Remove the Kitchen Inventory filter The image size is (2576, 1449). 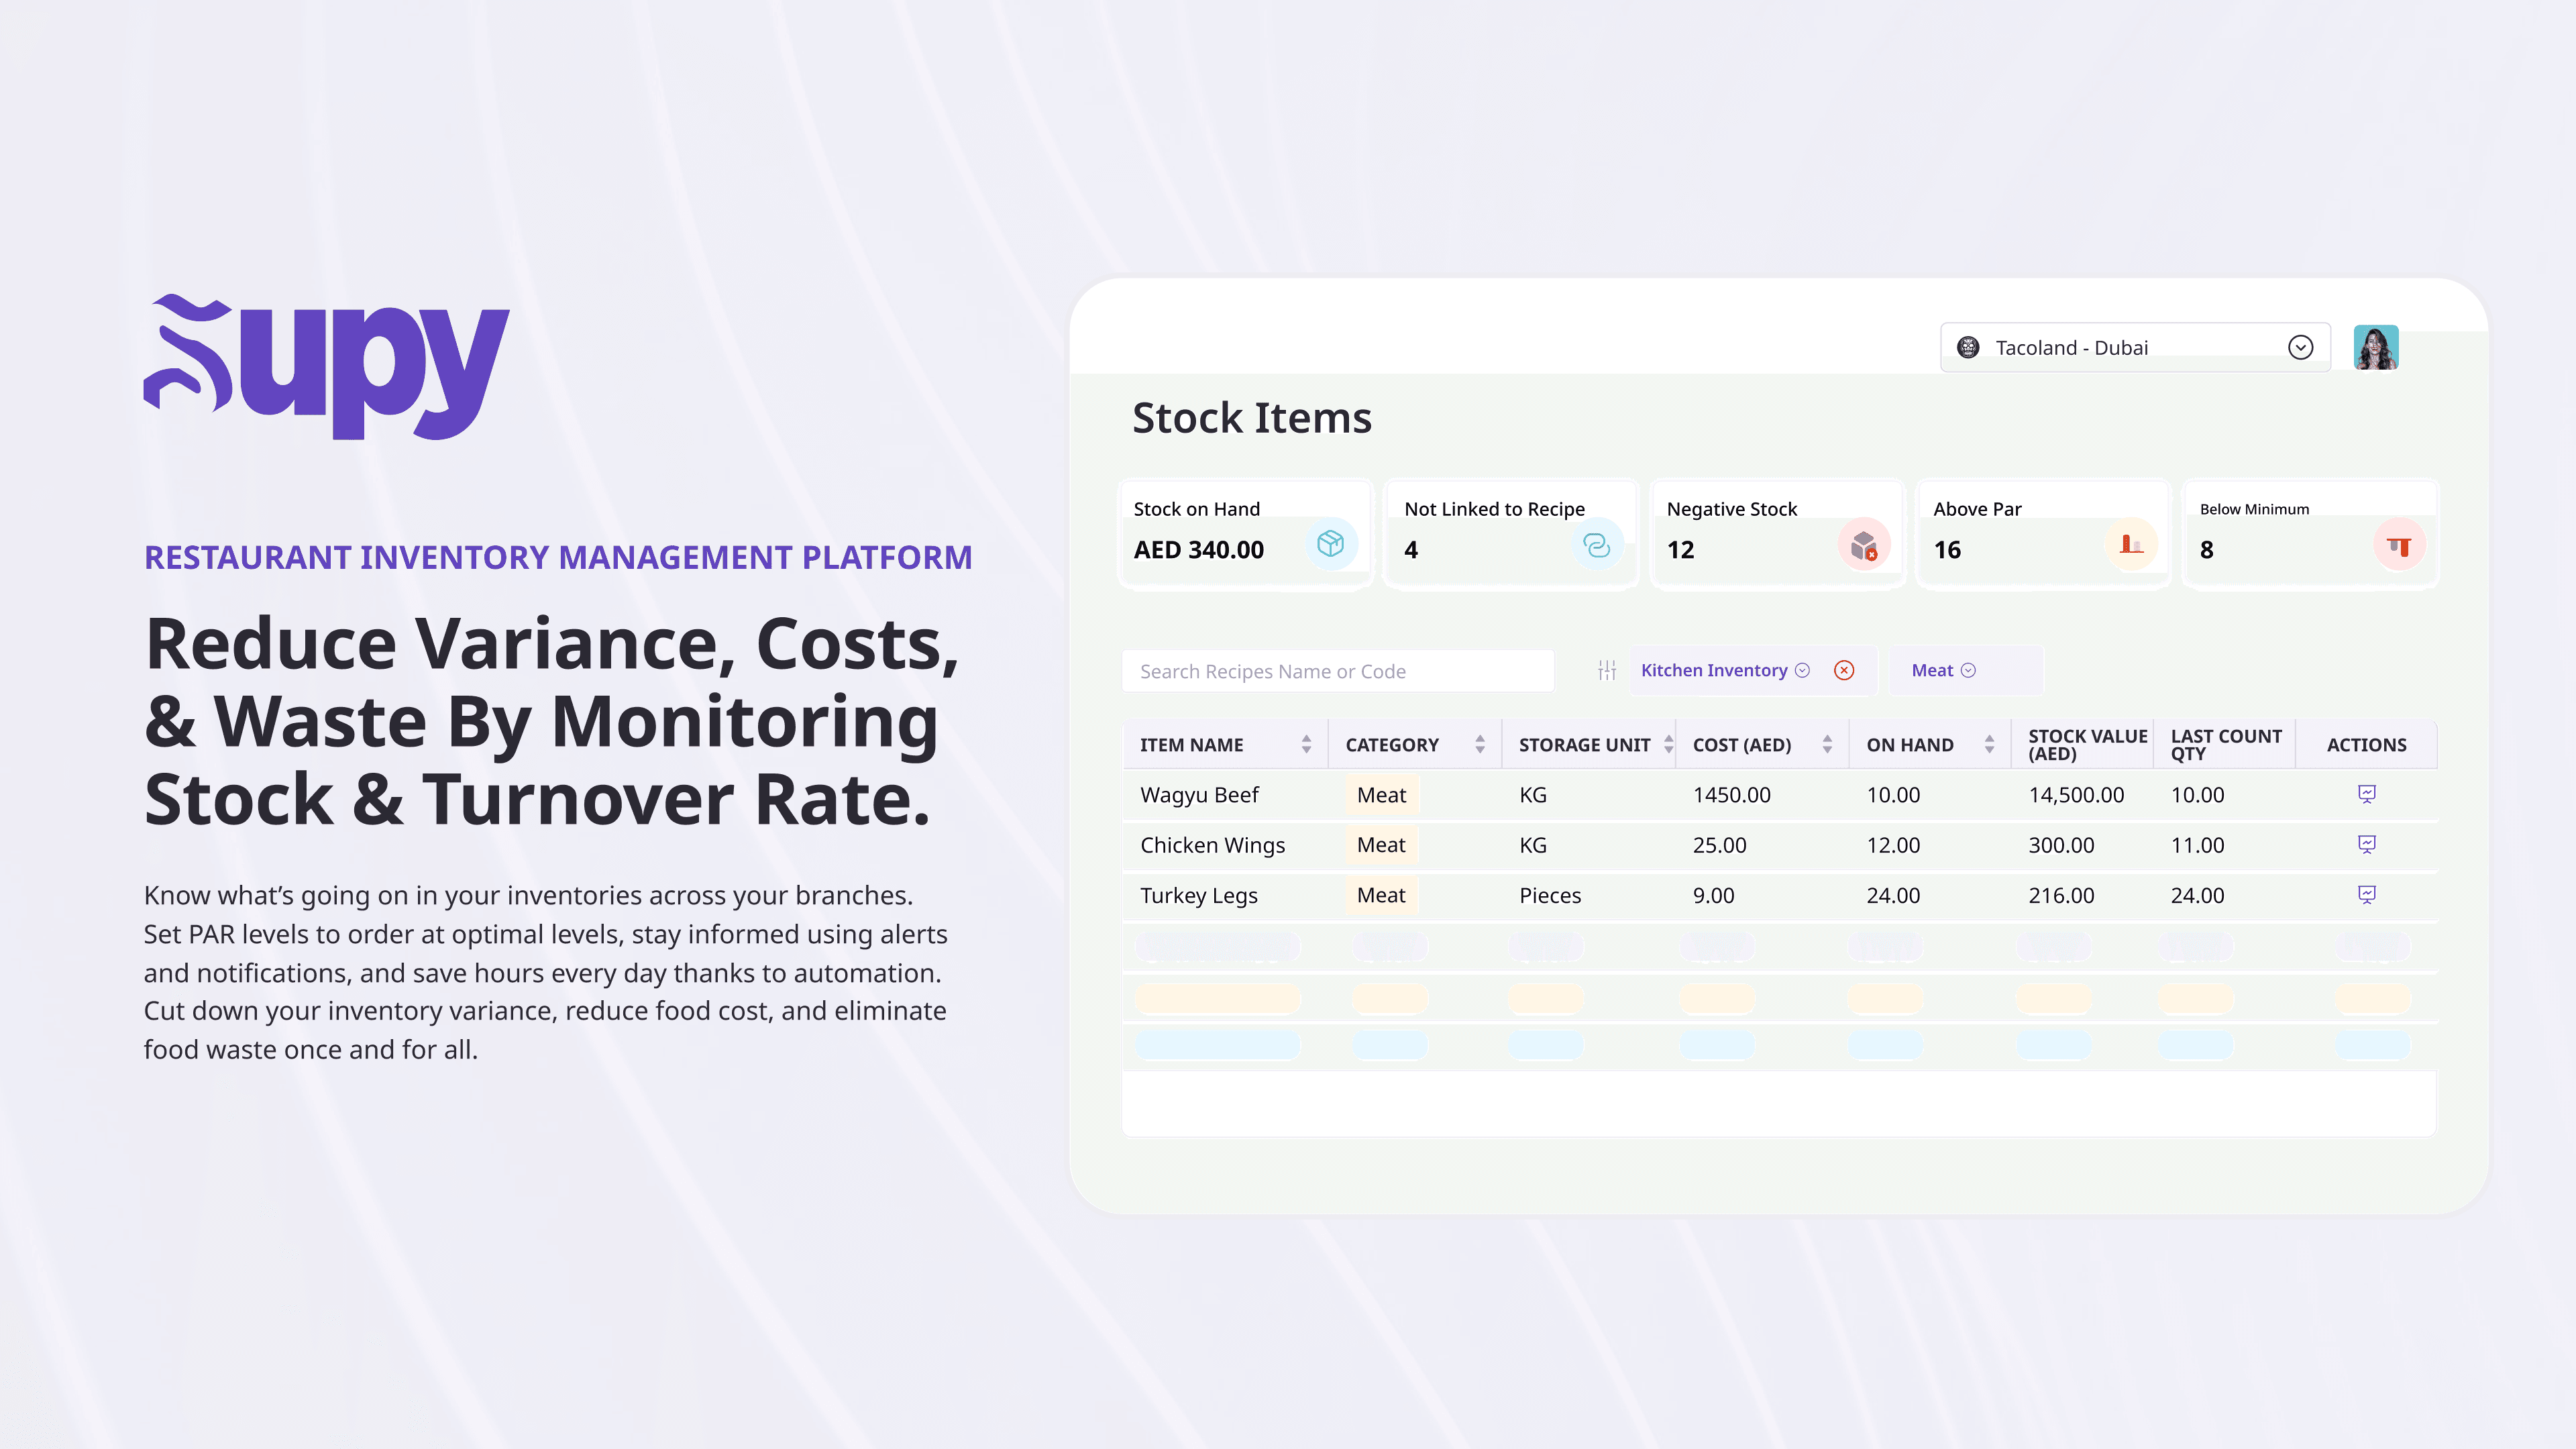click(1844, 670)
